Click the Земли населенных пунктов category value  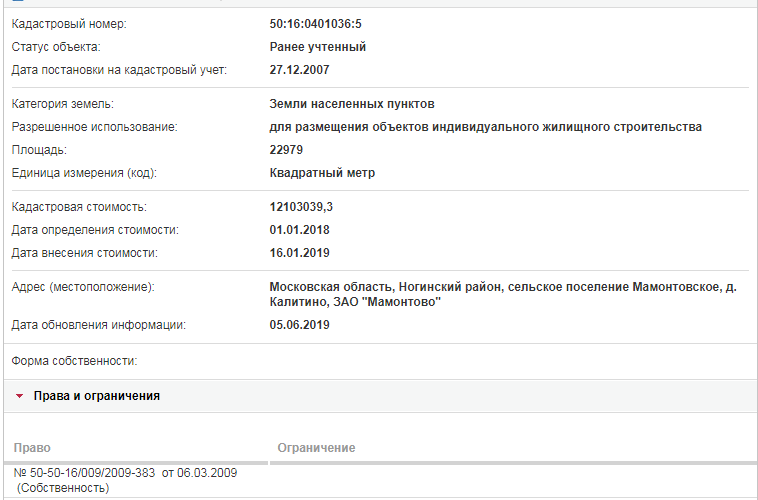pos(352,104)
